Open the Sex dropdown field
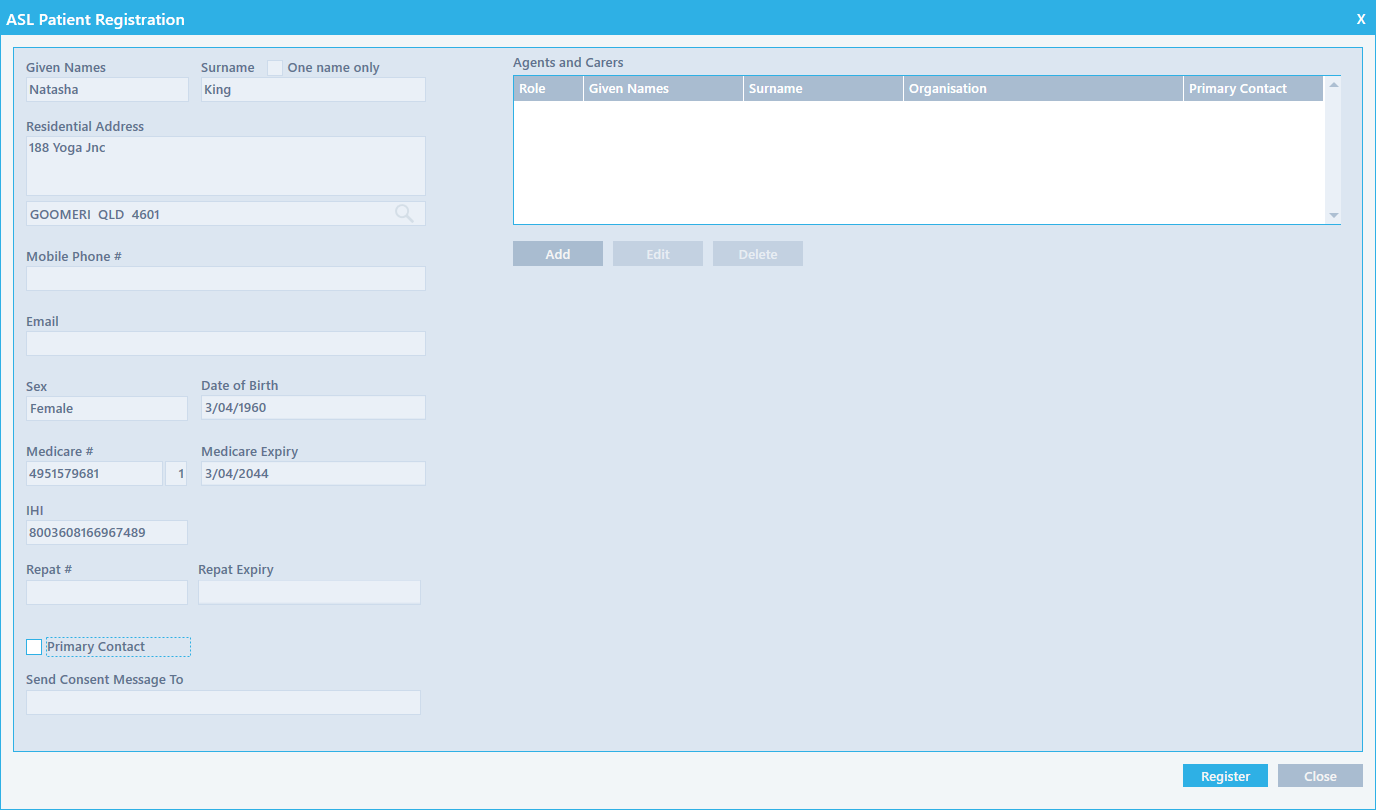 point(107,408)
